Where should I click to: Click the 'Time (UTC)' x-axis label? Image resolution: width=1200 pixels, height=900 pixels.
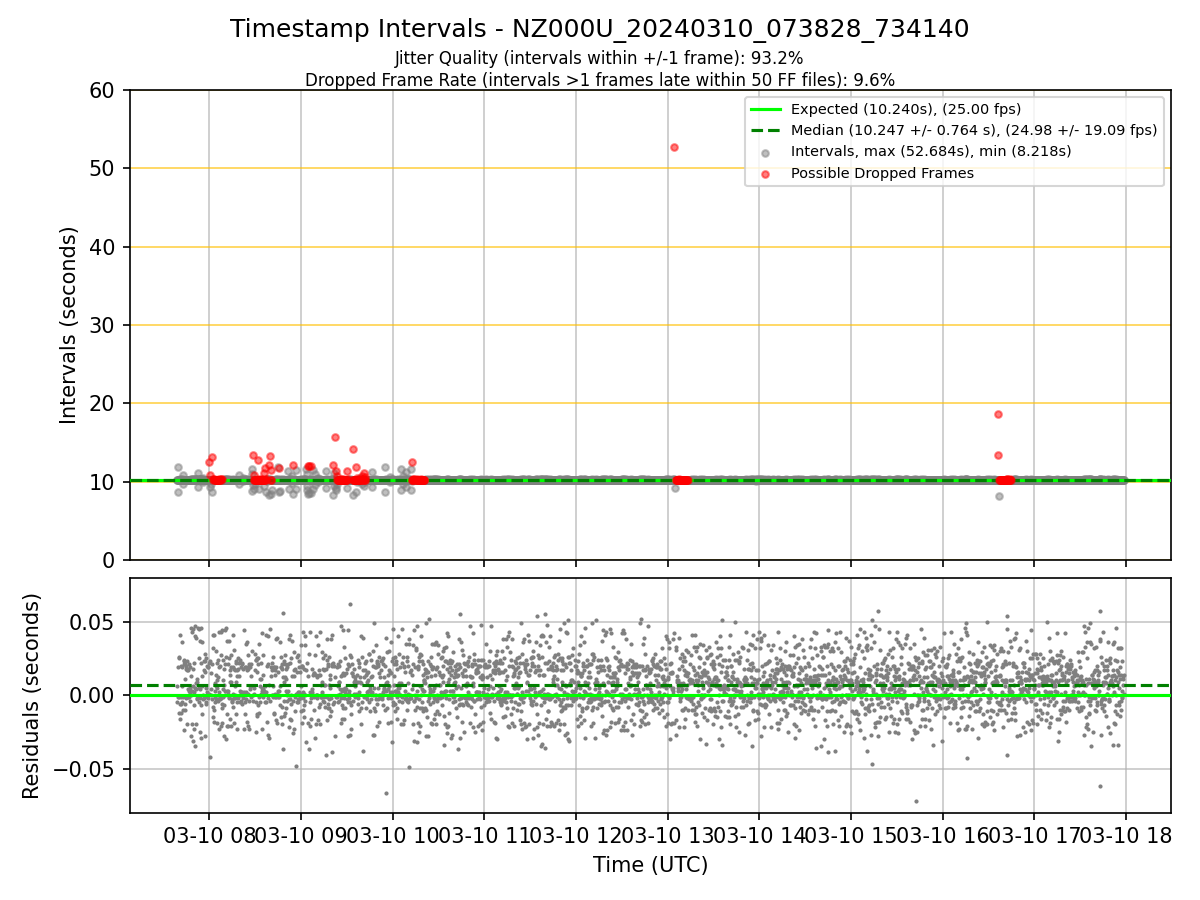(650, 865)
